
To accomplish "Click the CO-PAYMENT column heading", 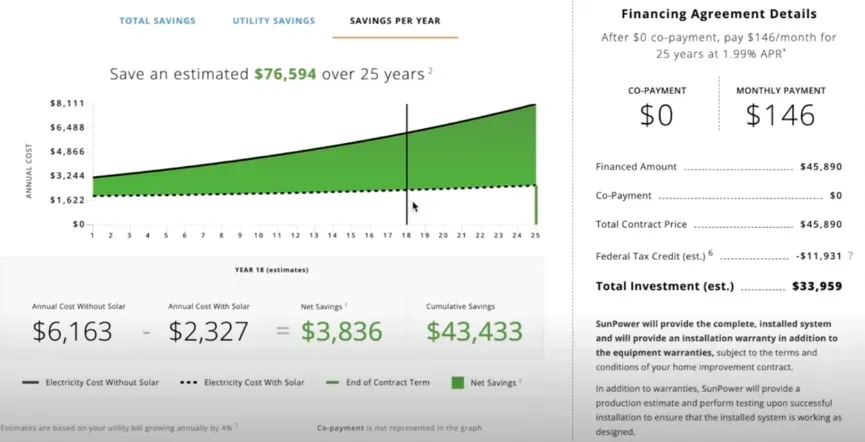I will pyautogui.click(x=656, y=90).
